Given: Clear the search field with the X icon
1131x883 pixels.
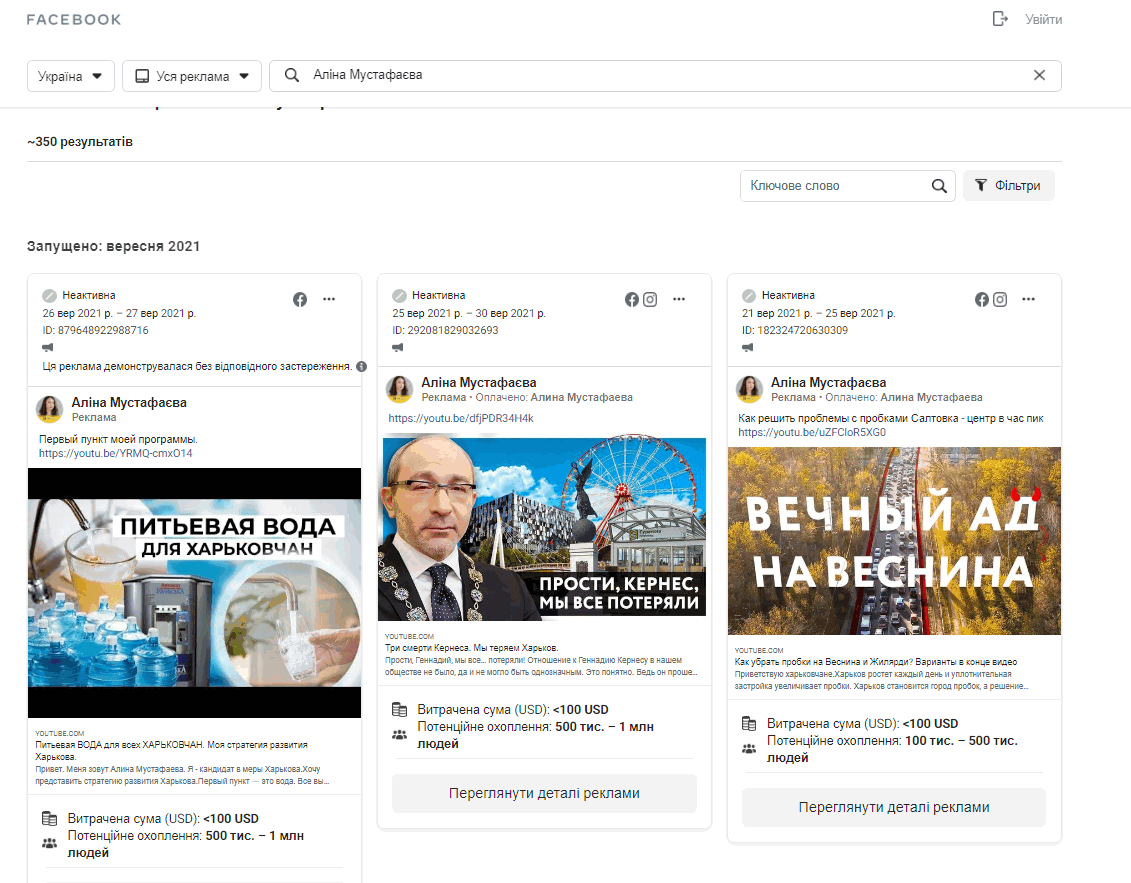Looking at the screenshot, I should tap(1039, 75).
